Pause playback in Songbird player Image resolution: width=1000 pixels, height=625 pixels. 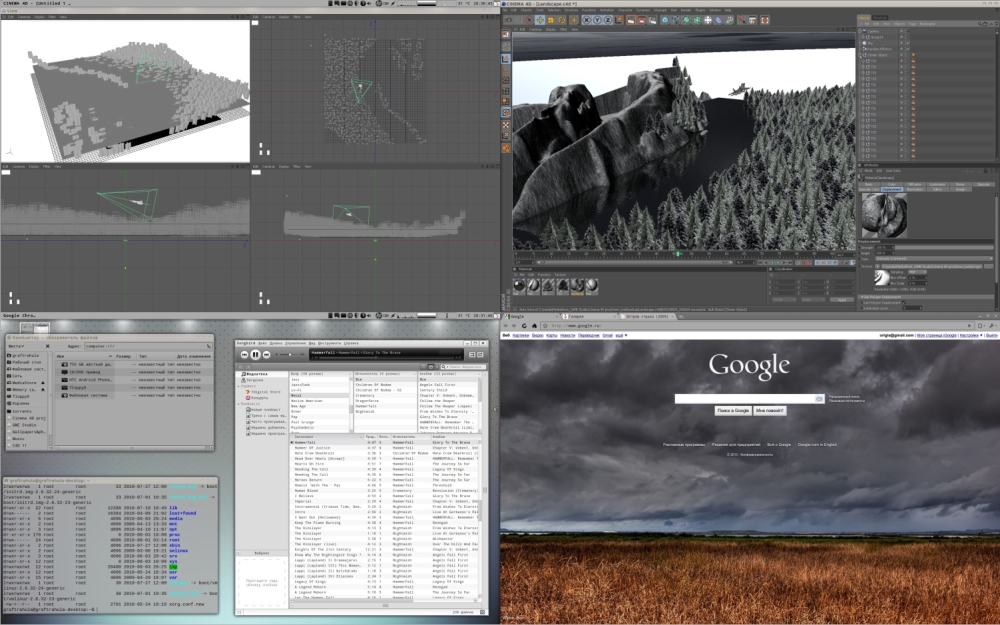(x=255, y=354)
